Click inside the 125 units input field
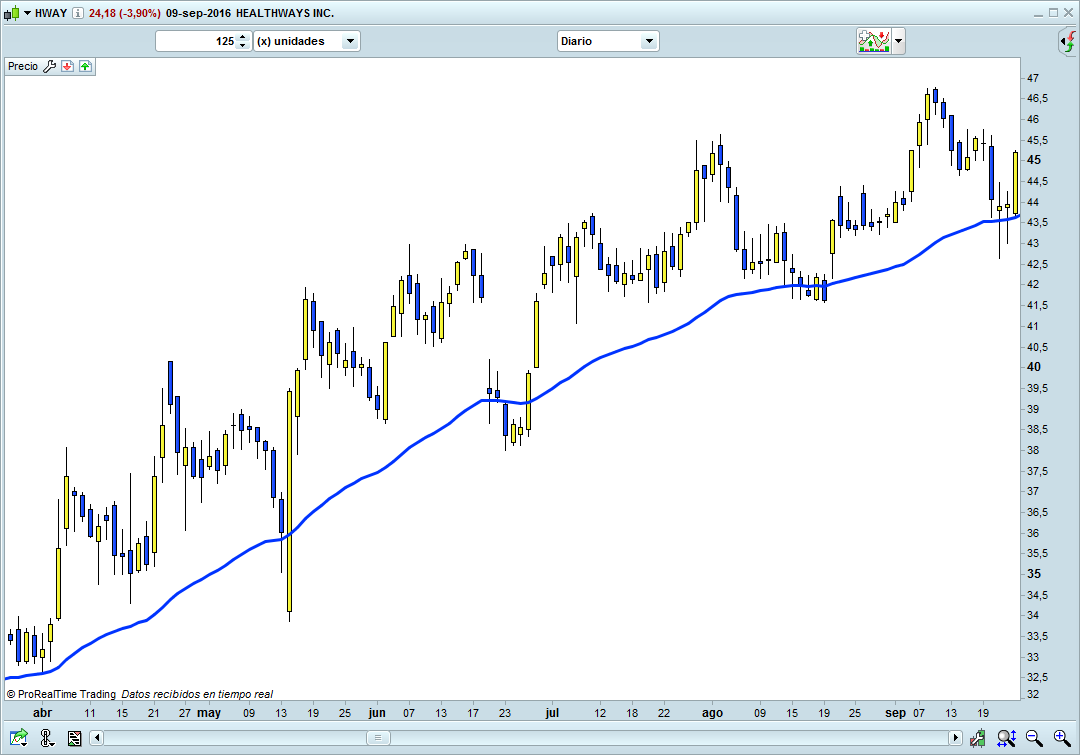This screenshot has height=755, width=1080. click(200, 41)
